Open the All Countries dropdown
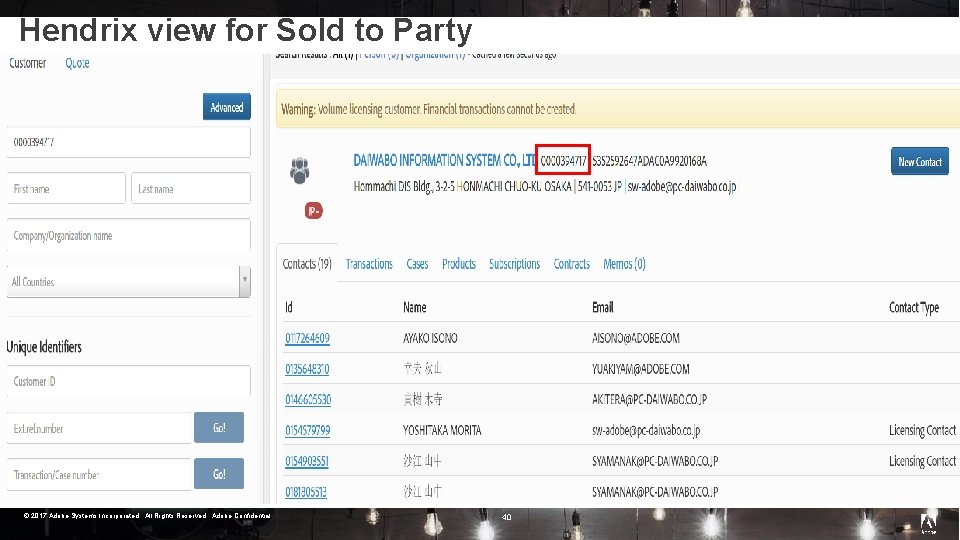 (129, 282)
